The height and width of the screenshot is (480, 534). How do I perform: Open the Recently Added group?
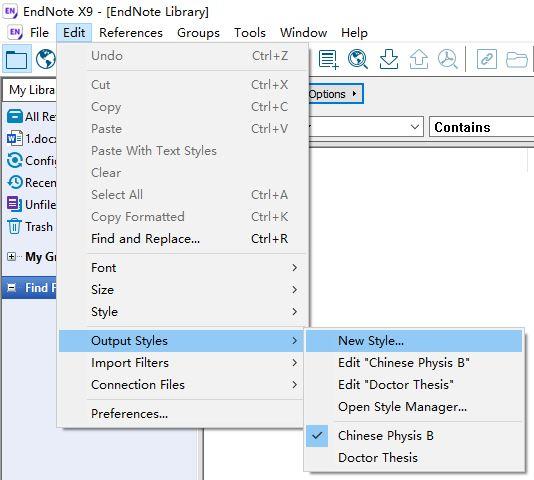point(32,183)
